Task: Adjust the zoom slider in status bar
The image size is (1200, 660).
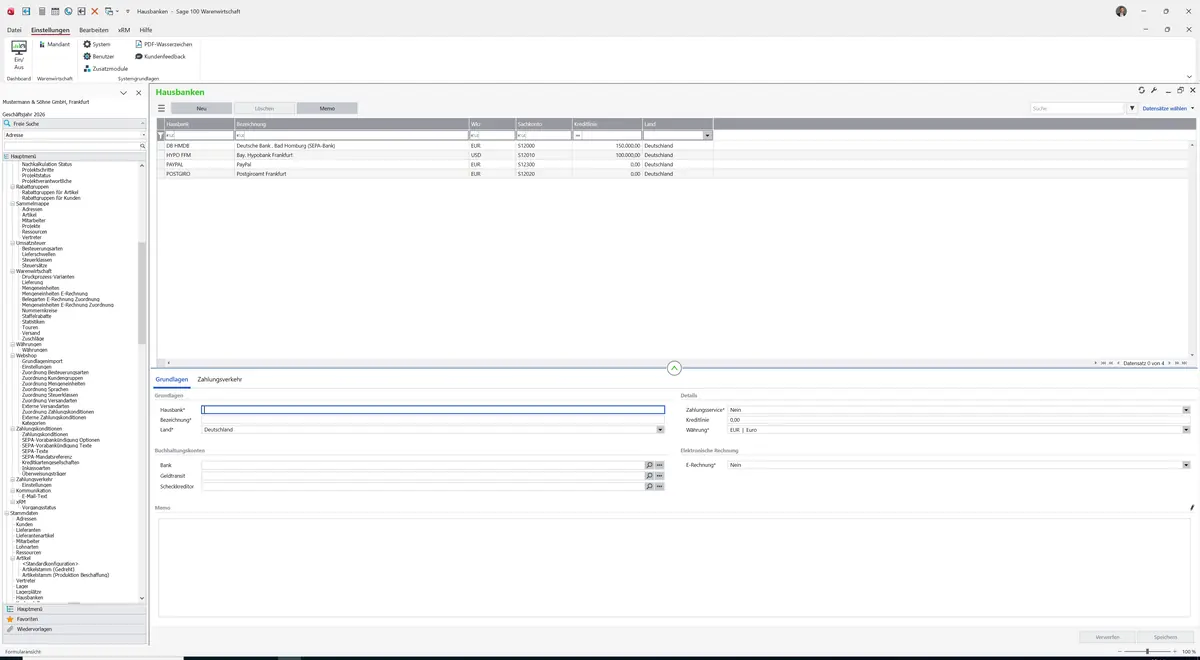Action: click(1147, 651)
